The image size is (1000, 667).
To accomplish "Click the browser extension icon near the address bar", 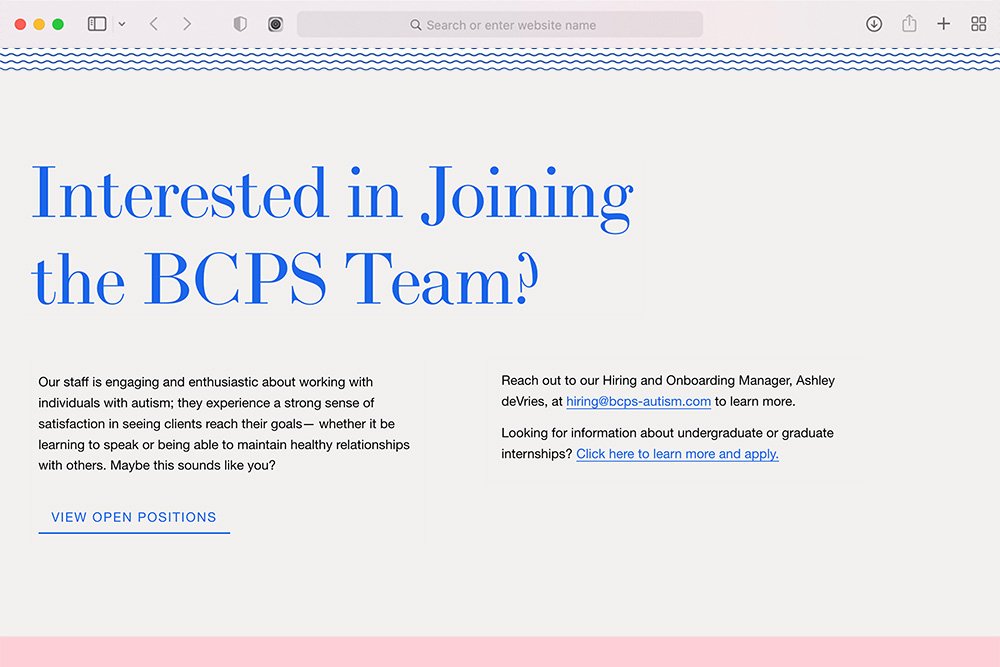I will (275, 23).
